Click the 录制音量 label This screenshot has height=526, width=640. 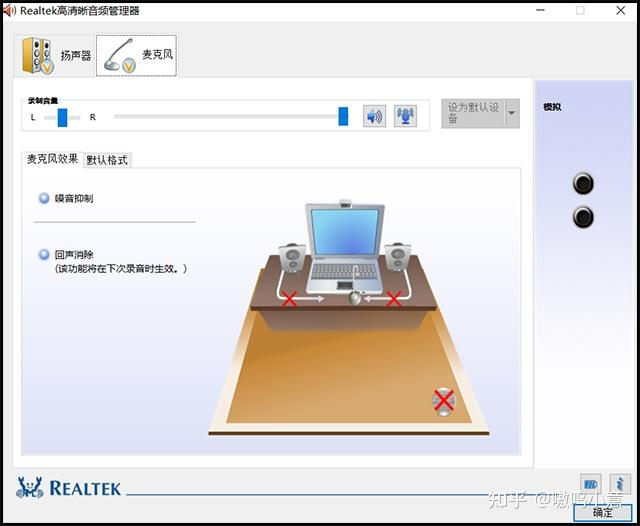[42, 100]
